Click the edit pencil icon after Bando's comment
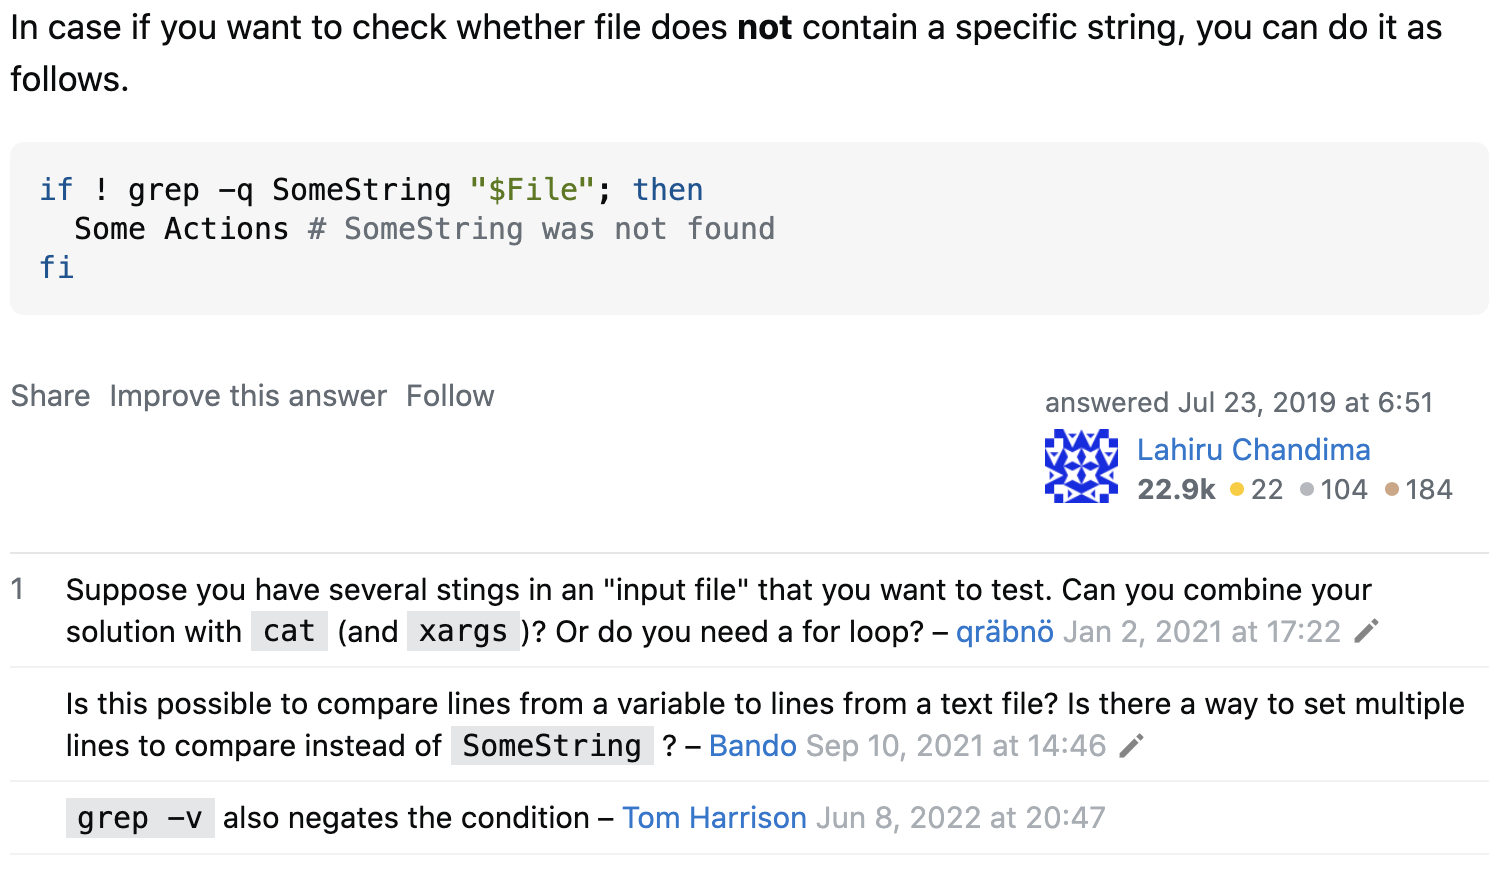This screenshot has height=872, width=1500. pyautogui.click(x=1131, y=746)
